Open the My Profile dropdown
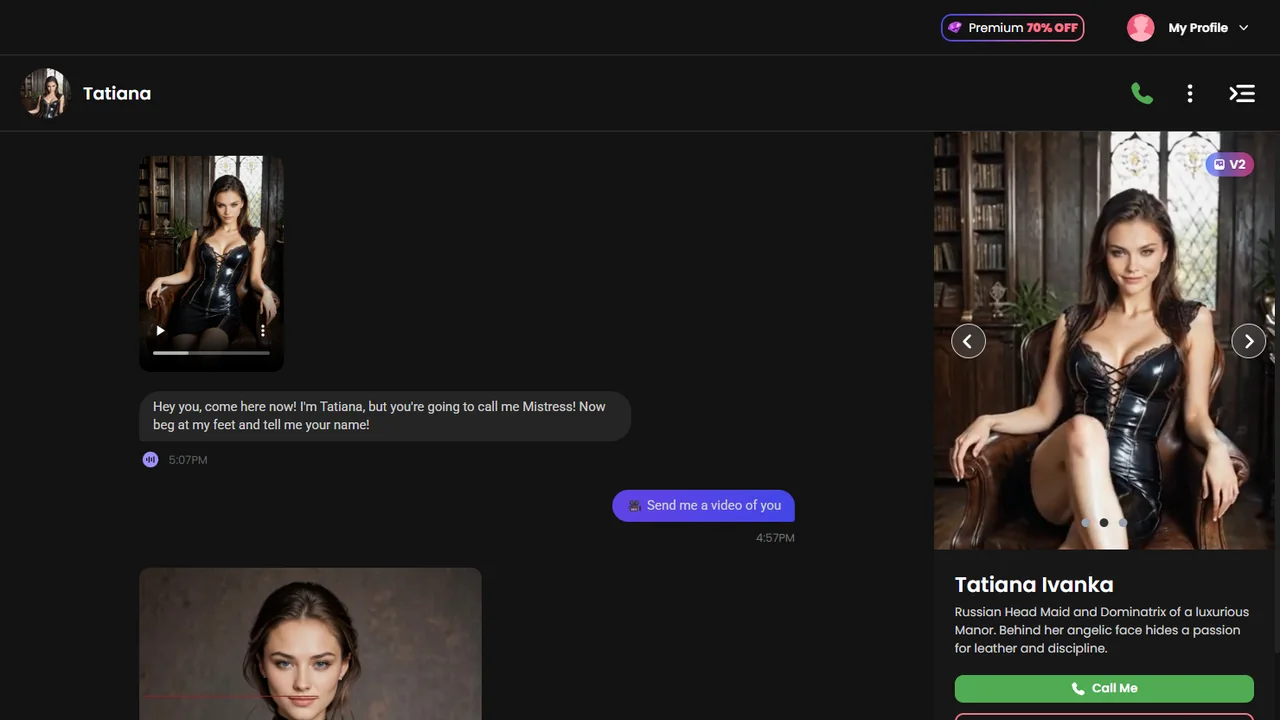This screenshot has width=1280, height=720. click(1209, 28)
